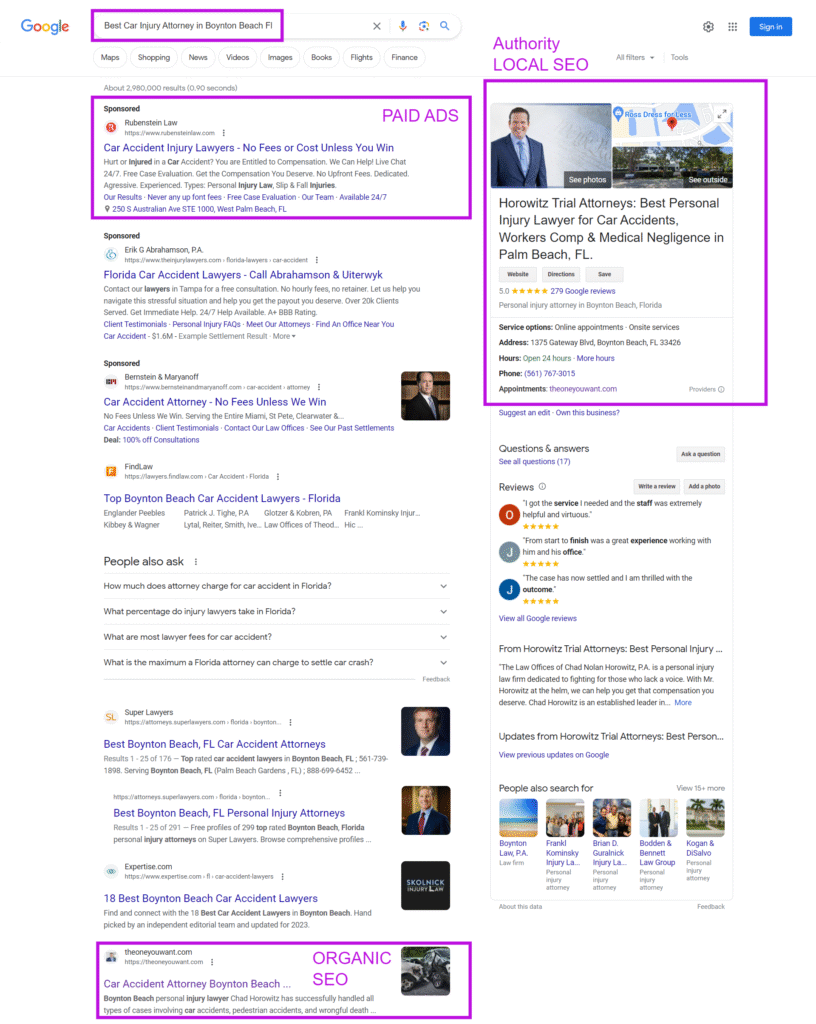Expand 'What percentage do injury lawyers take' question
This screenshot has width=816, height=1024.
pos(276,611)
